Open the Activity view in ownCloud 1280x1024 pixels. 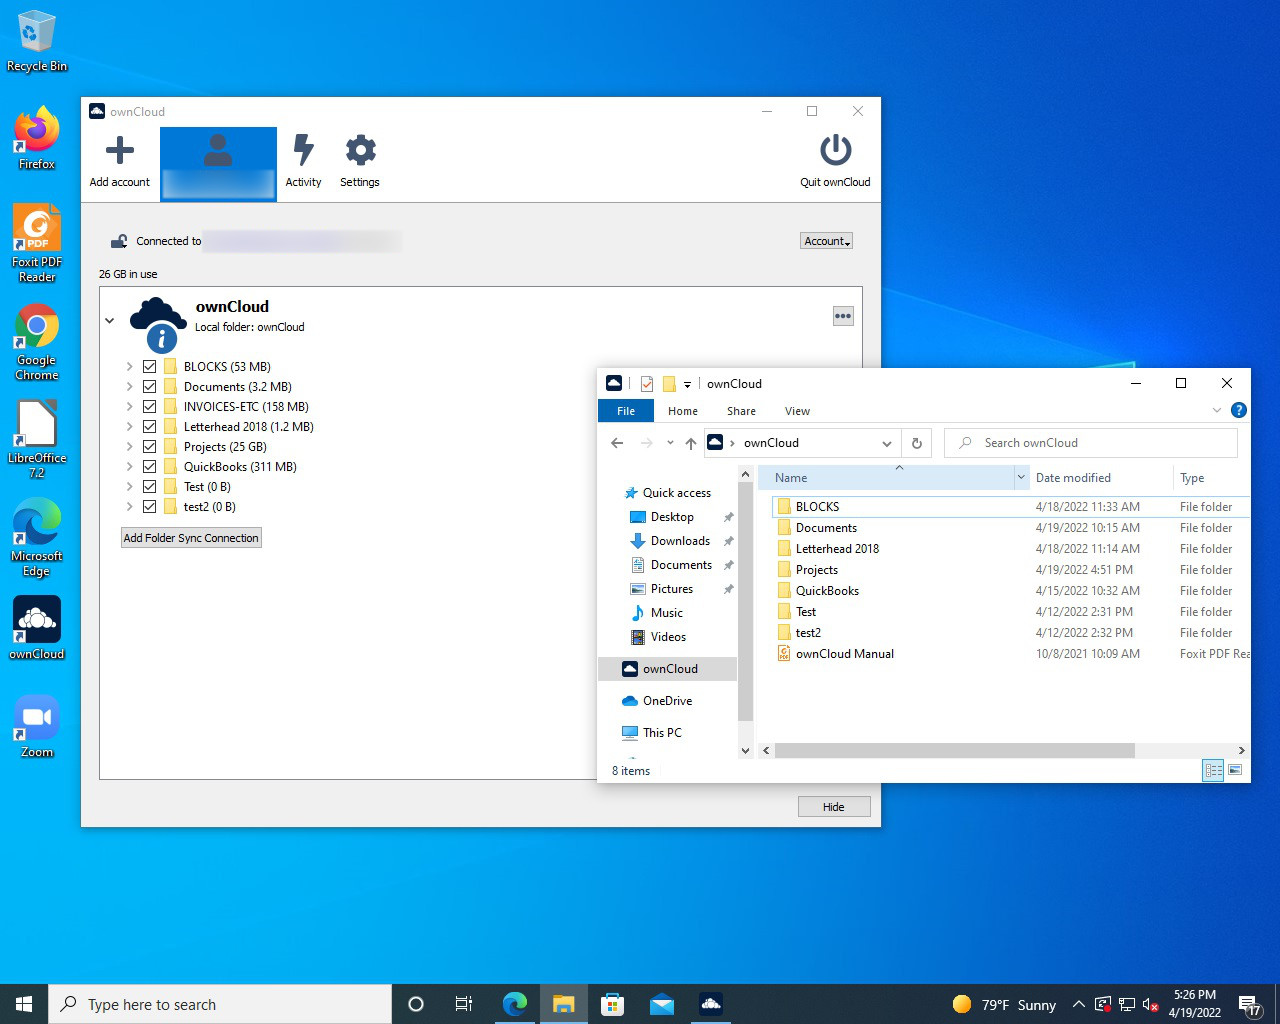pos(303,160)
